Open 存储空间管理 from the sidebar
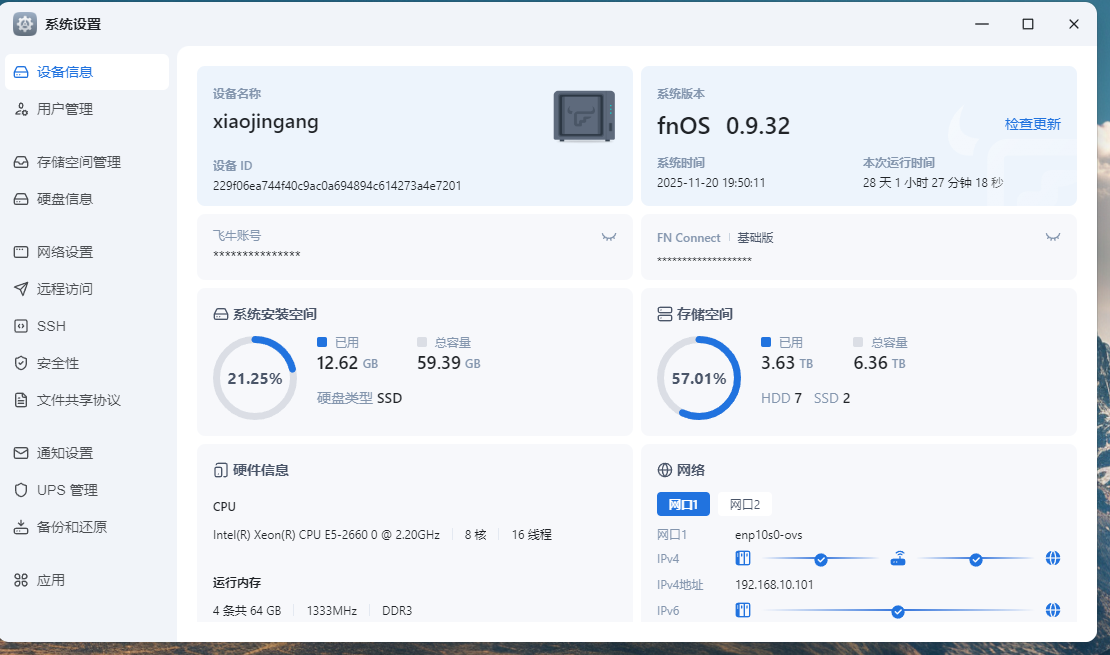Viewport: 1110px width, 655px height. click(x=78, y=162)
